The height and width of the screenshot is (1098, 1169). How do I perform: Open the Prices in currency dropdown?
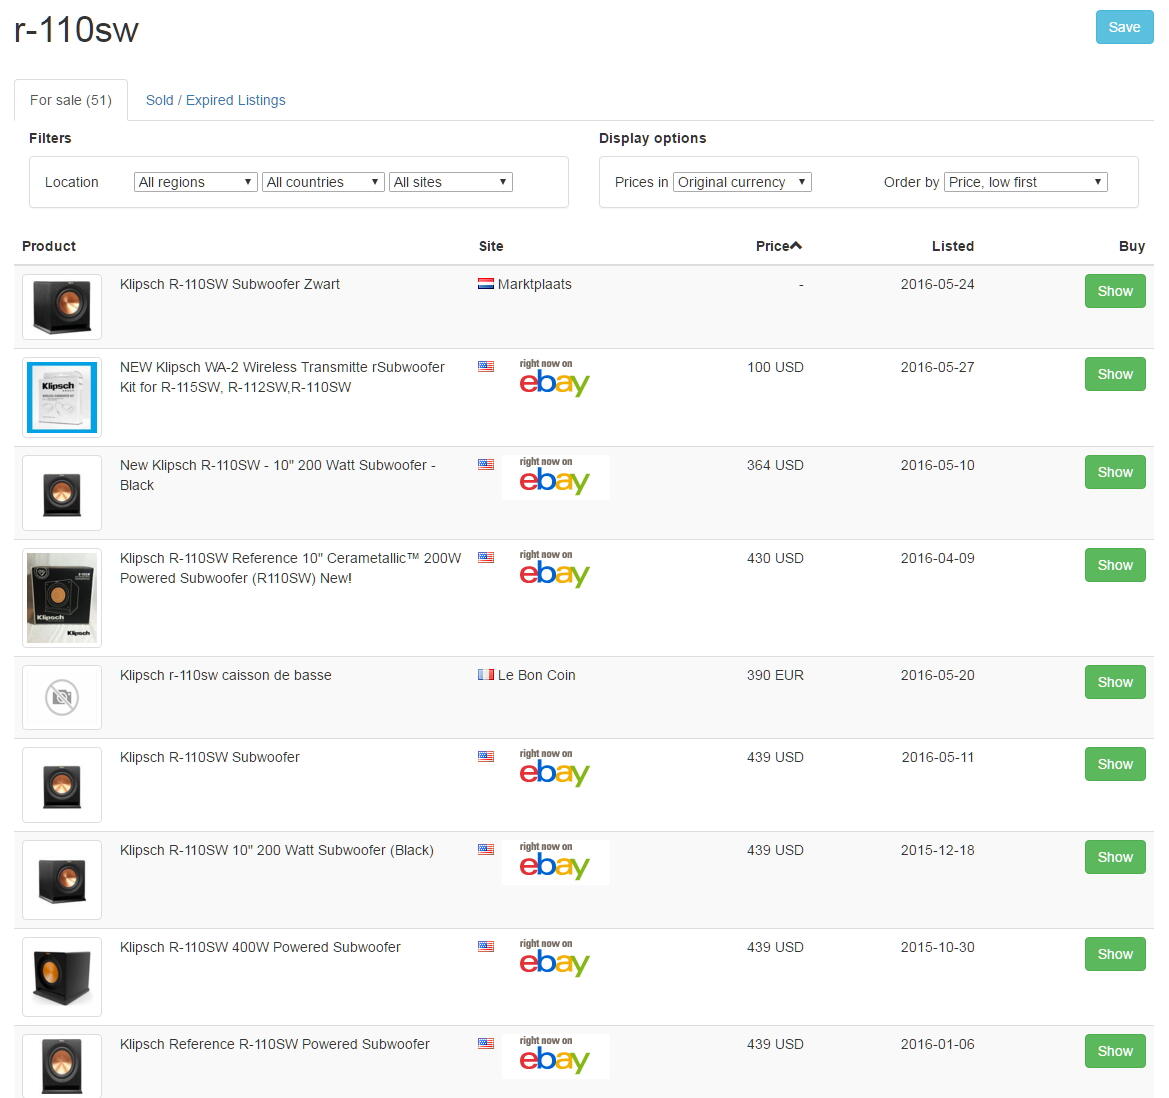tap(742, 182)
